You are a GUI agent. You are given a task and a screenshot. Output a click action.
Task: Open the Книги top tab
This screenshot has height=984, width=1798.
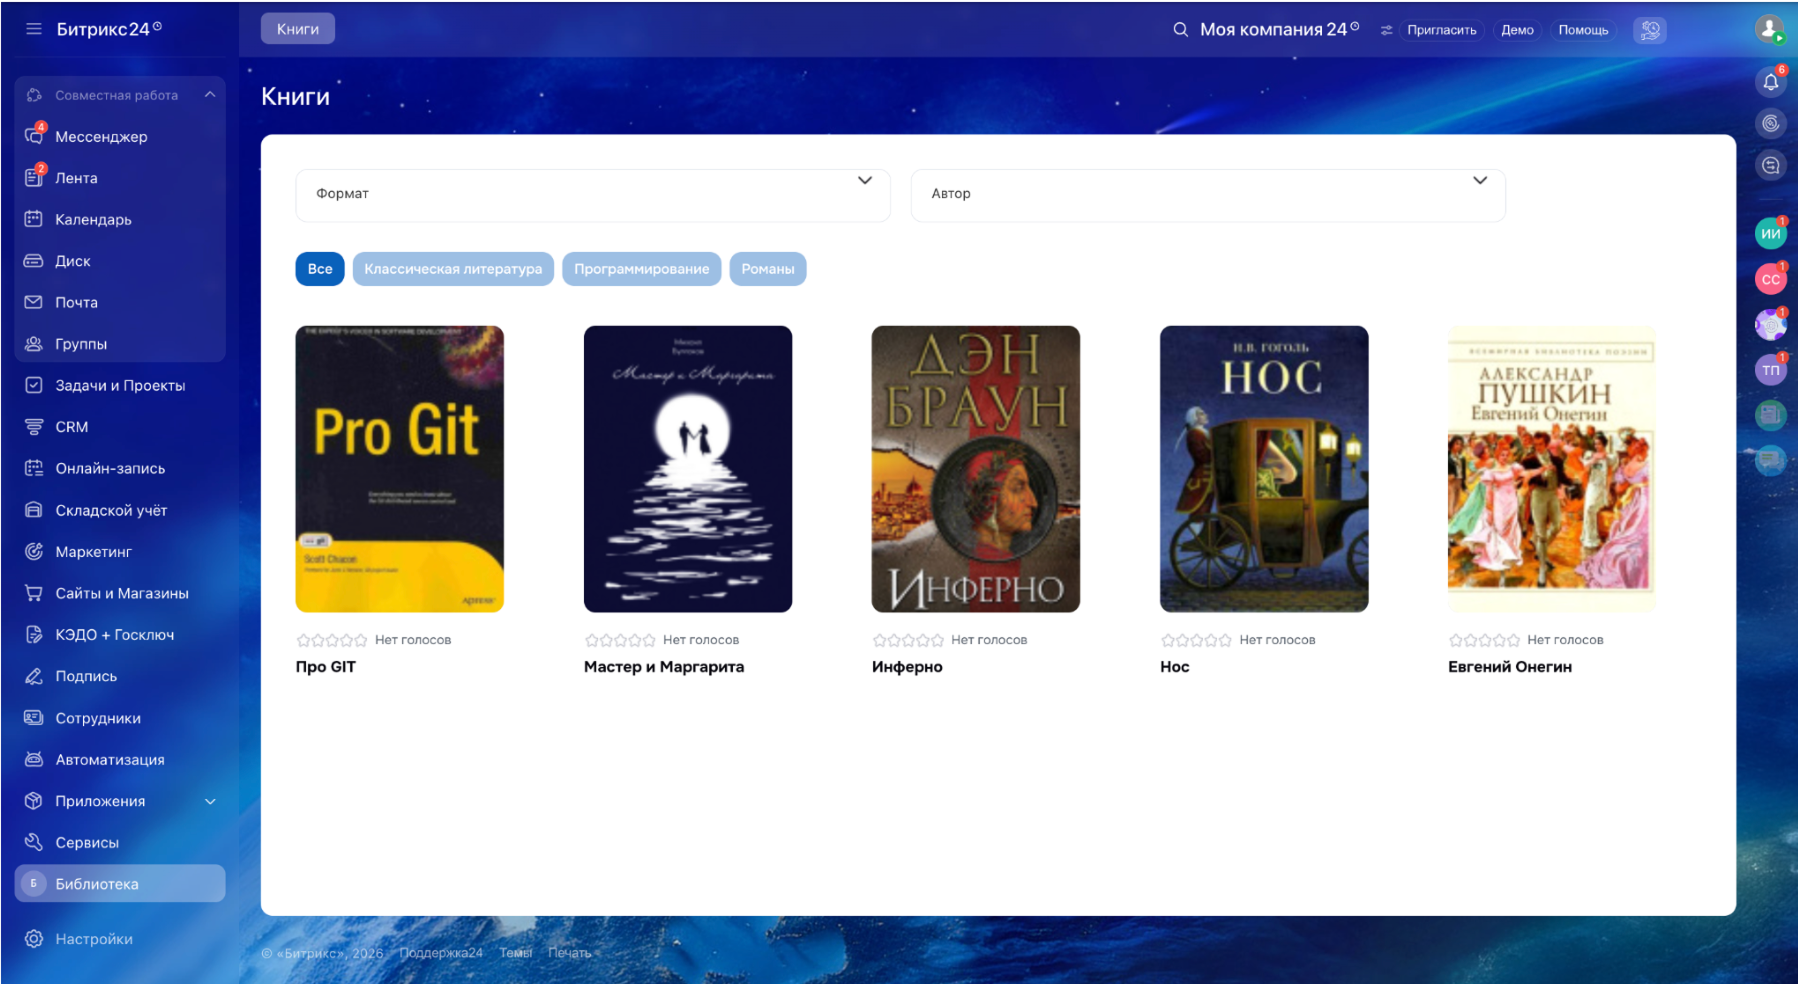pyautogui.click(x=298, y=29)
